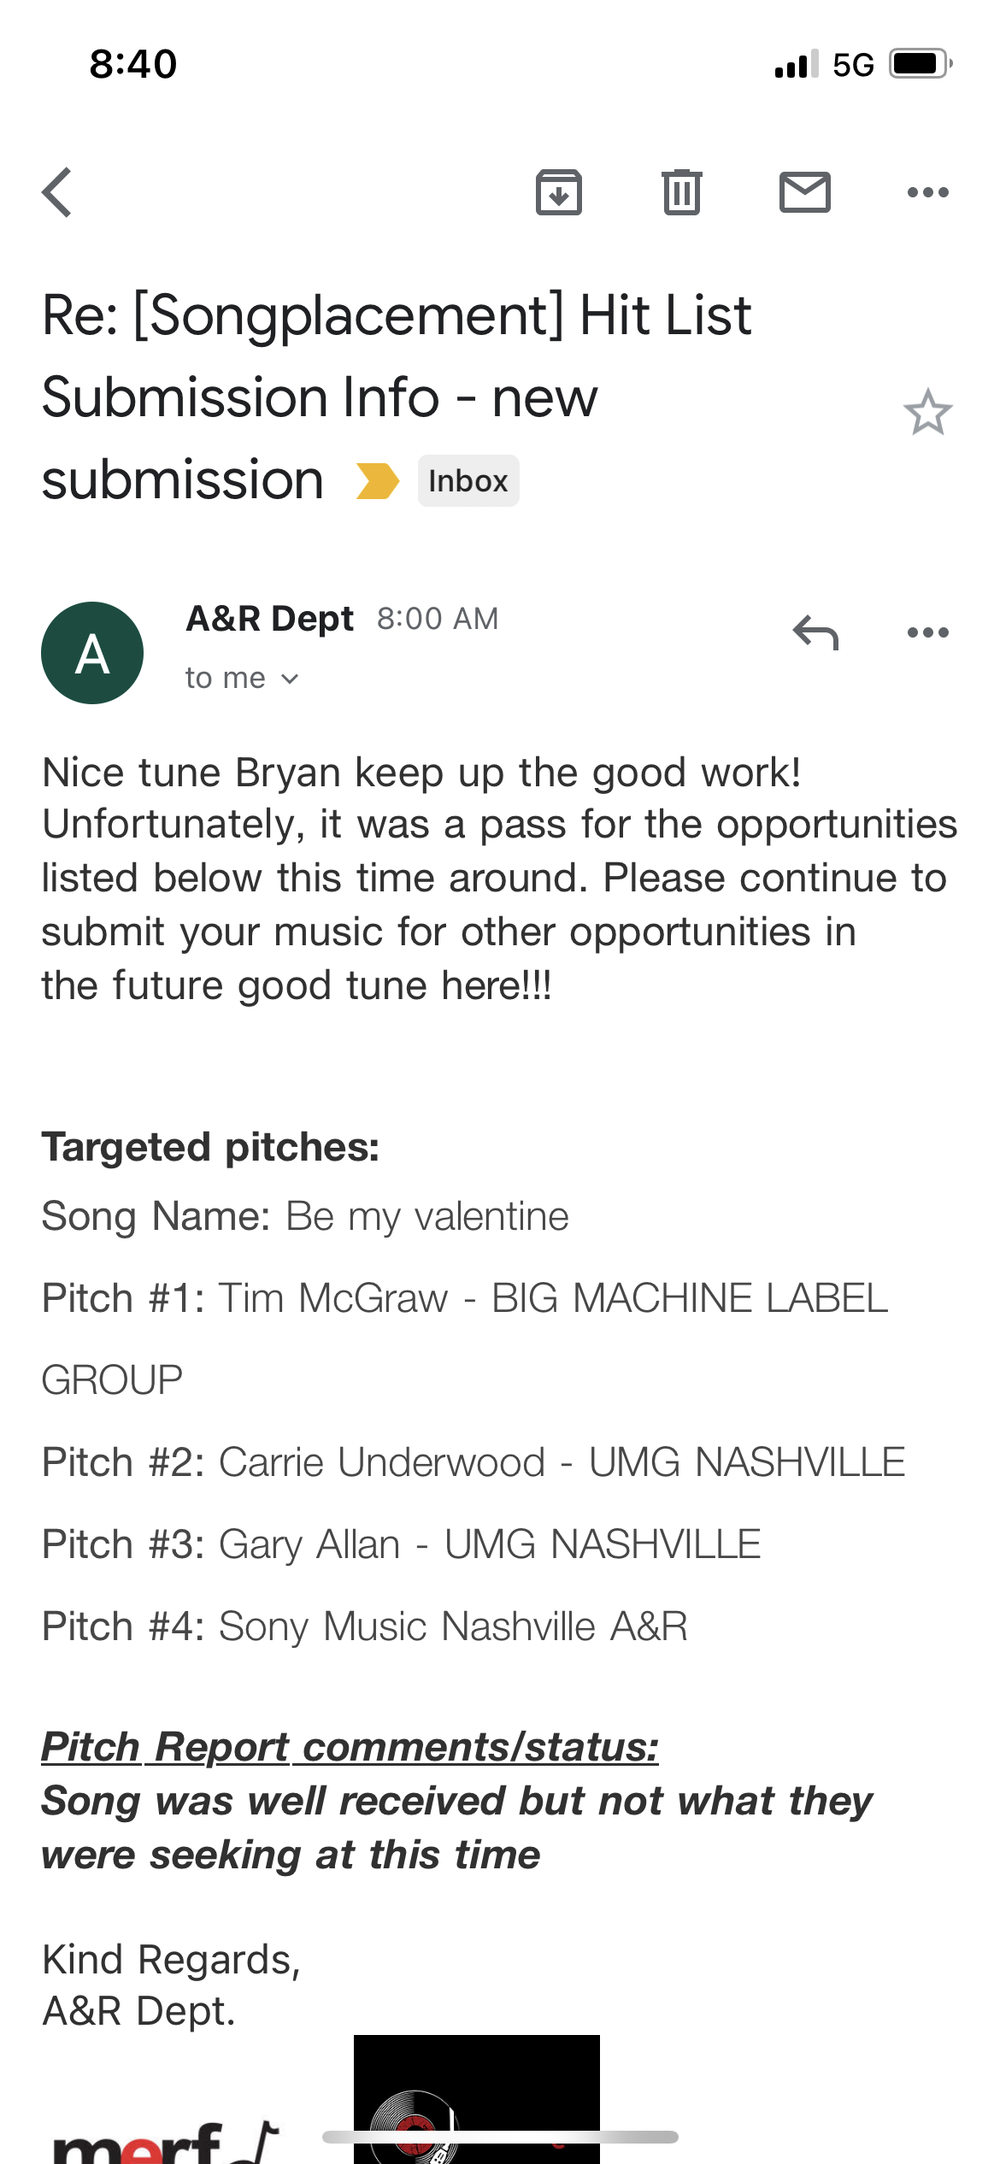Image resolution: width=1000 pixels, height=2164 pixels.
Task: Archive this email with the archive icon
Action: coord(559,192)
